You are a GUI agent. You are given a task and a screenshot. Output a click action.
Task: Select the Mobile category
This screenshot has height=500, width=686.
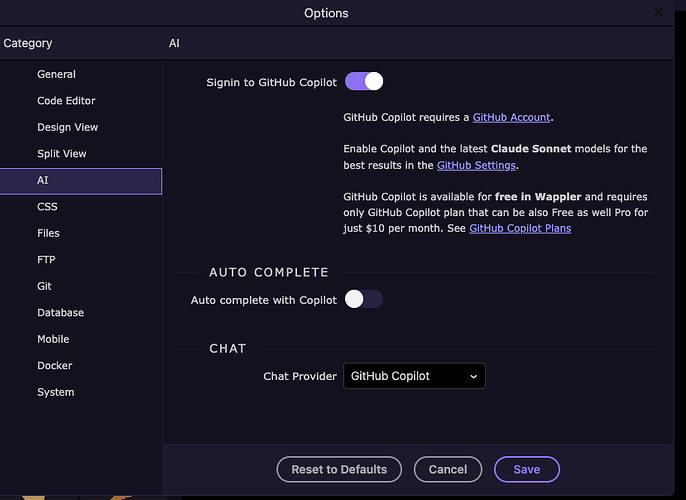(53, 339)
